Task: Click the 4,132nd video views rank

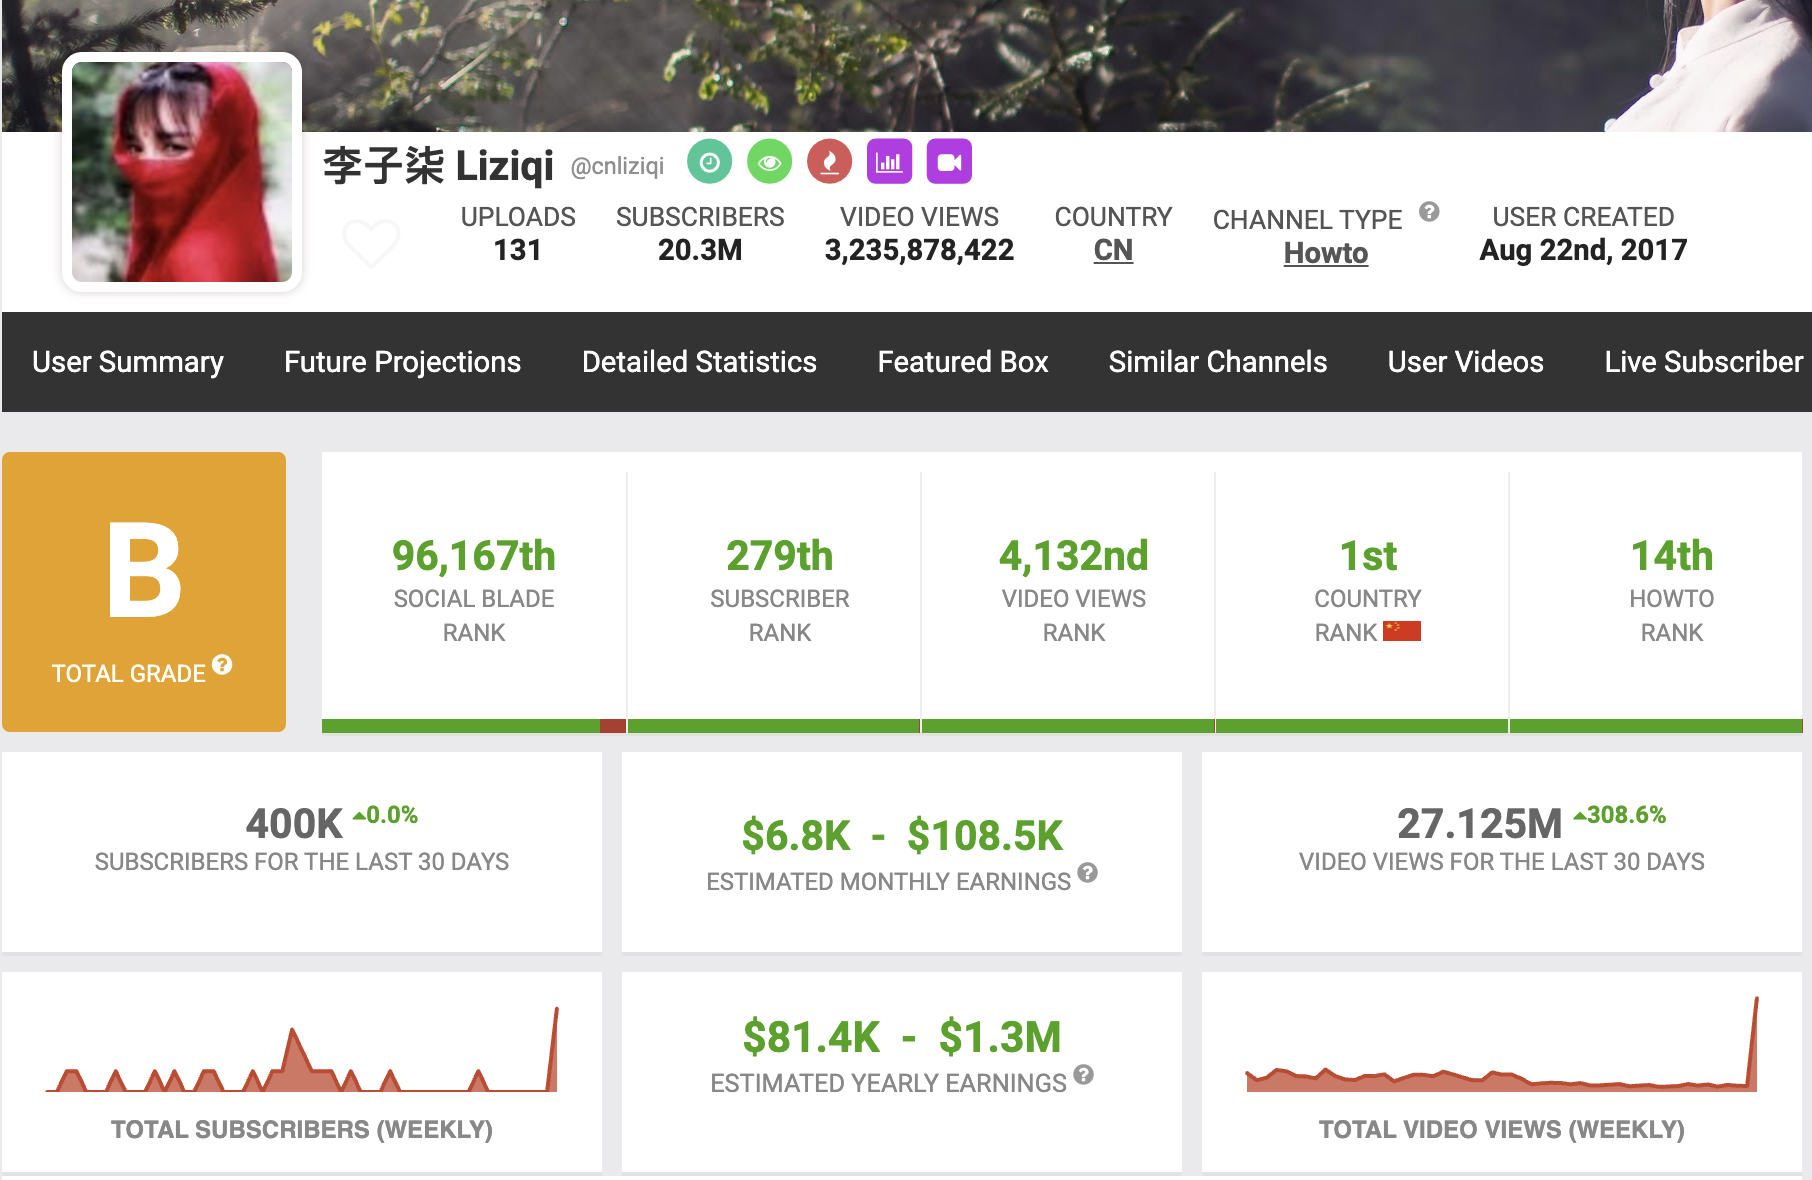Action: [x=1074, y=556]
